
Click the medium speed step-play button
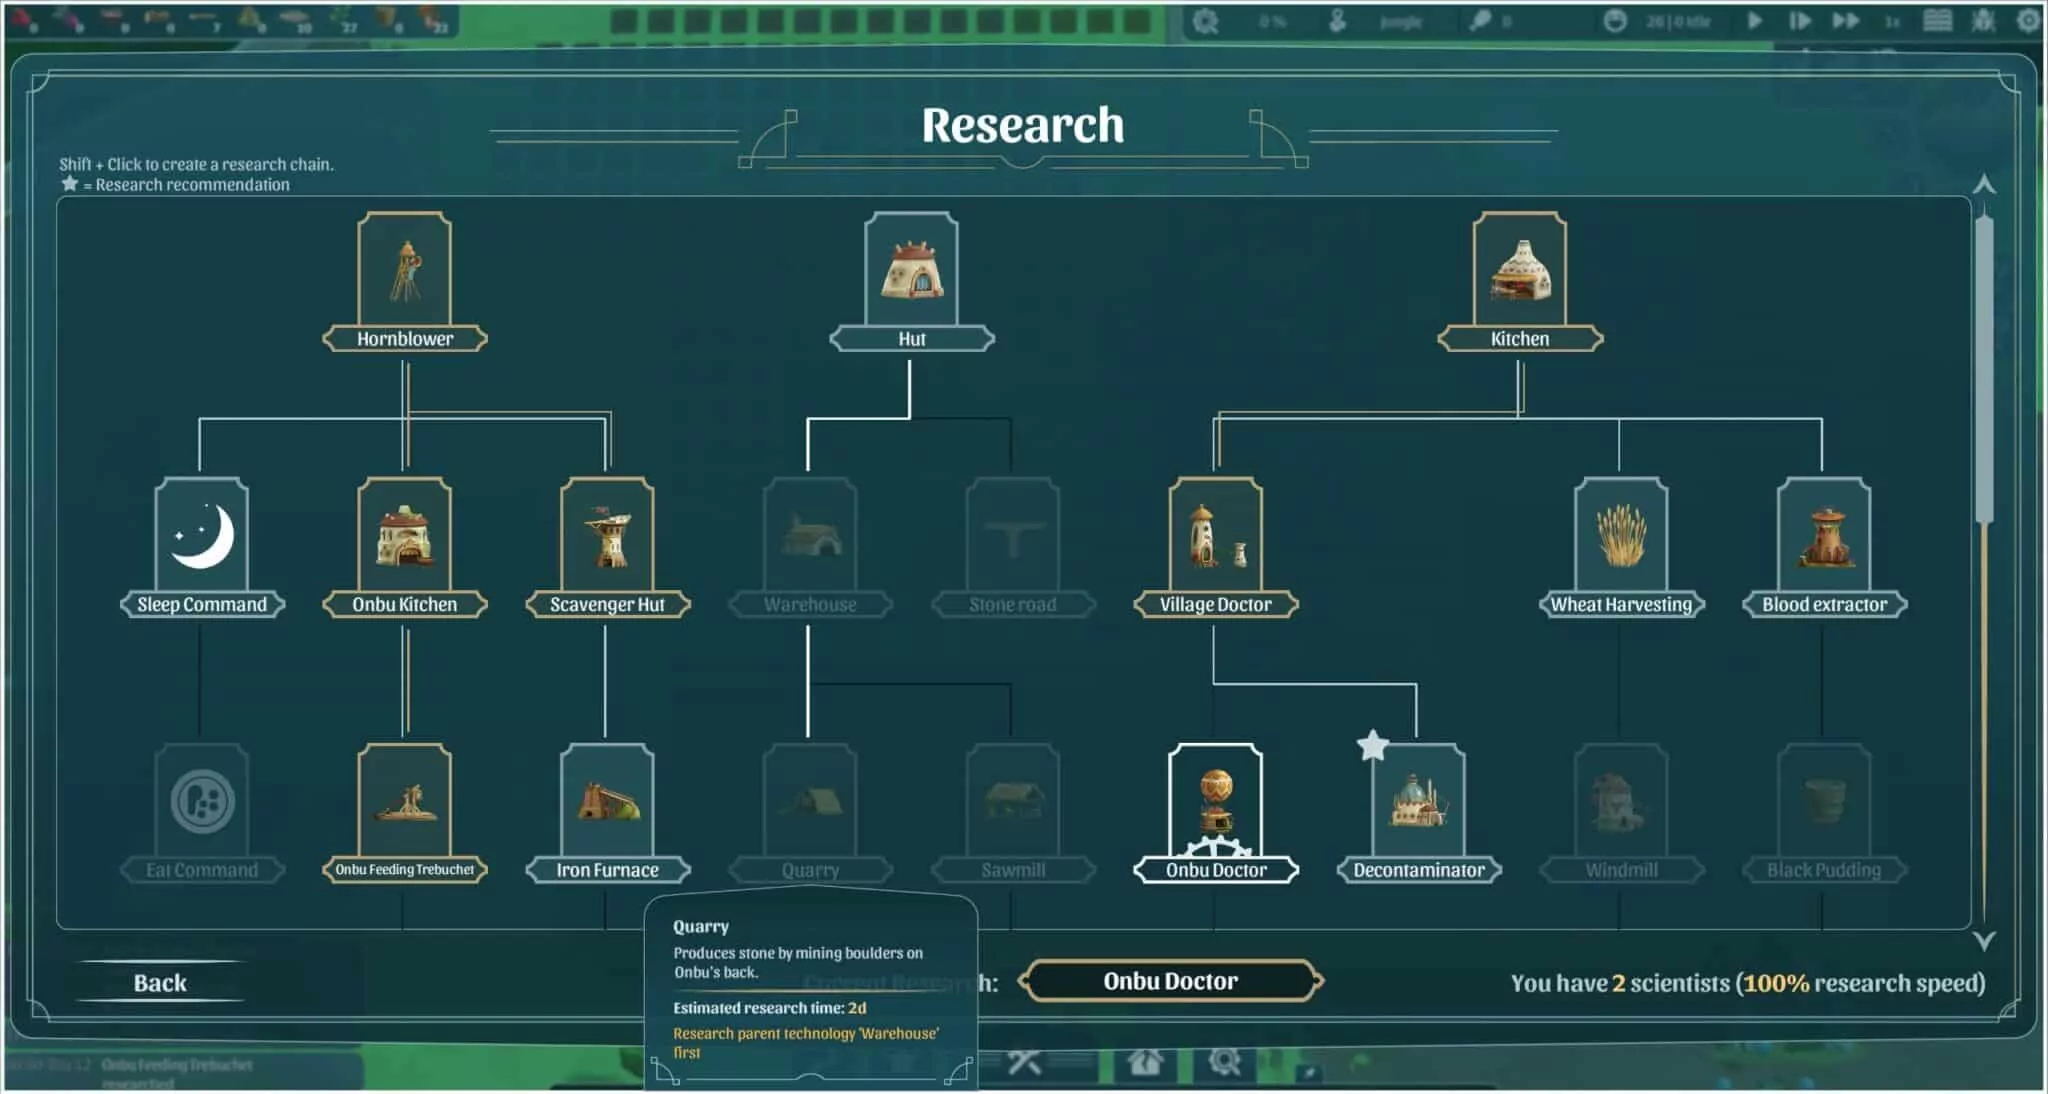(1800, 21)
